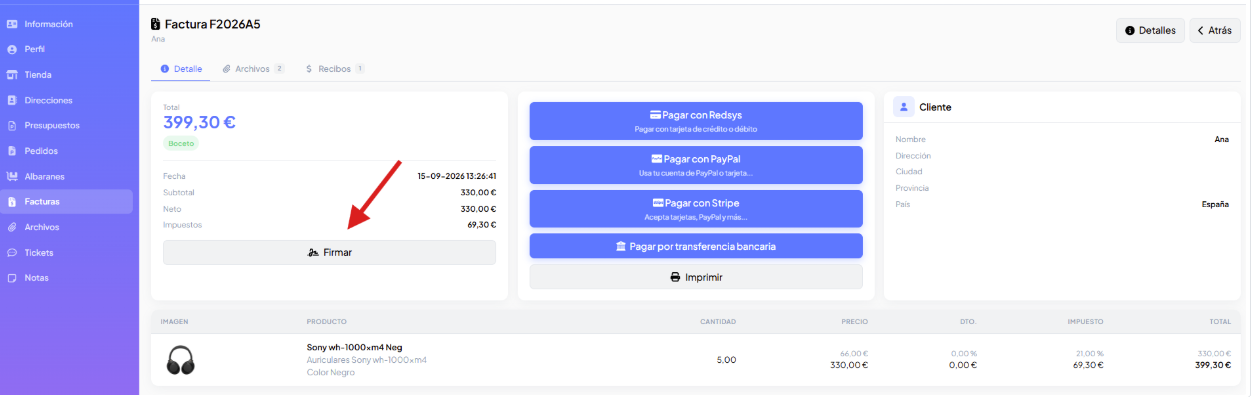Click the Albaranes icon

(x=12, y=177)
